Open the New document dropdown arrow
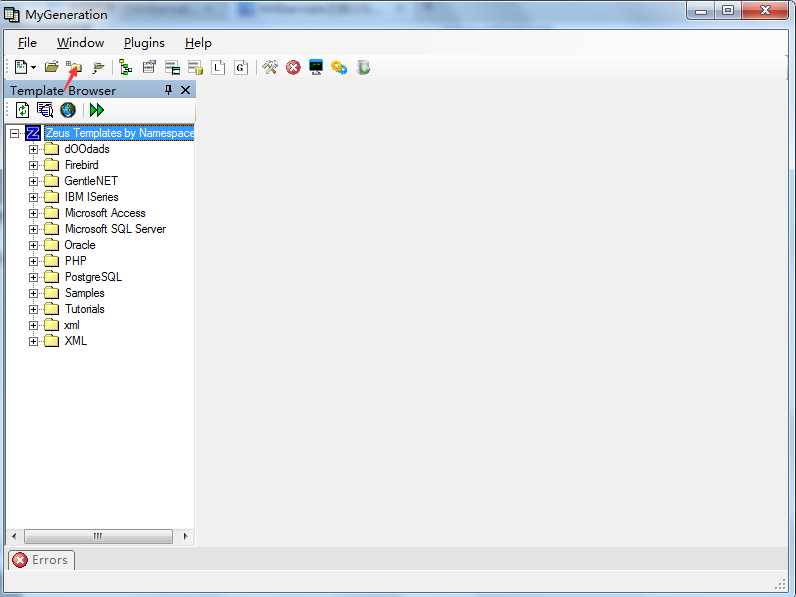The height and width of the screenshot is (597, 796). coord(34,68)
